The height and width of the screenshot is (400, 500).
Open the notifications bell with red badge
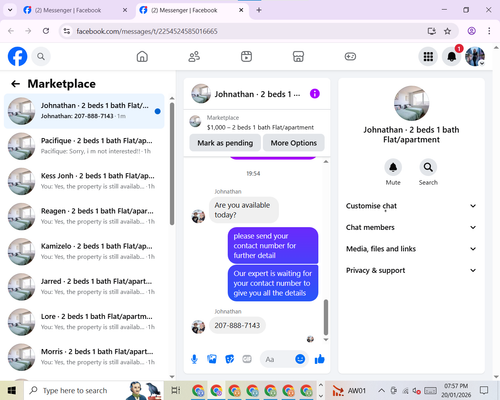tap(452, 56)
